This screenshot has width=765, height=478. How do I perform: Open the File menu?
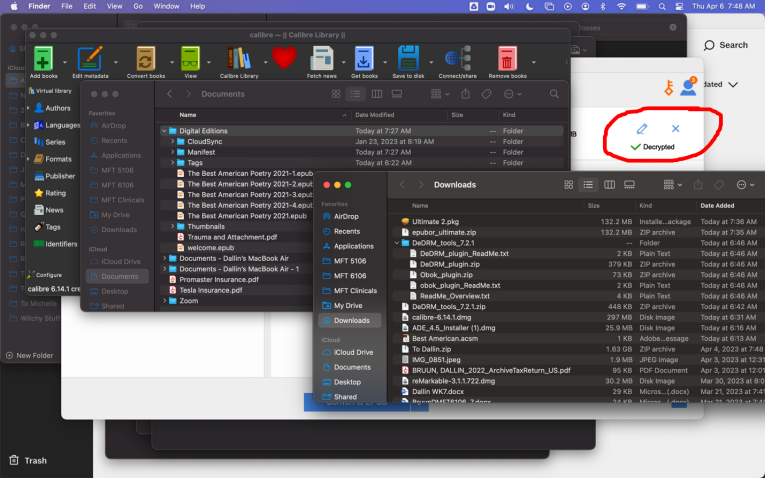click(x=67, y=6)
